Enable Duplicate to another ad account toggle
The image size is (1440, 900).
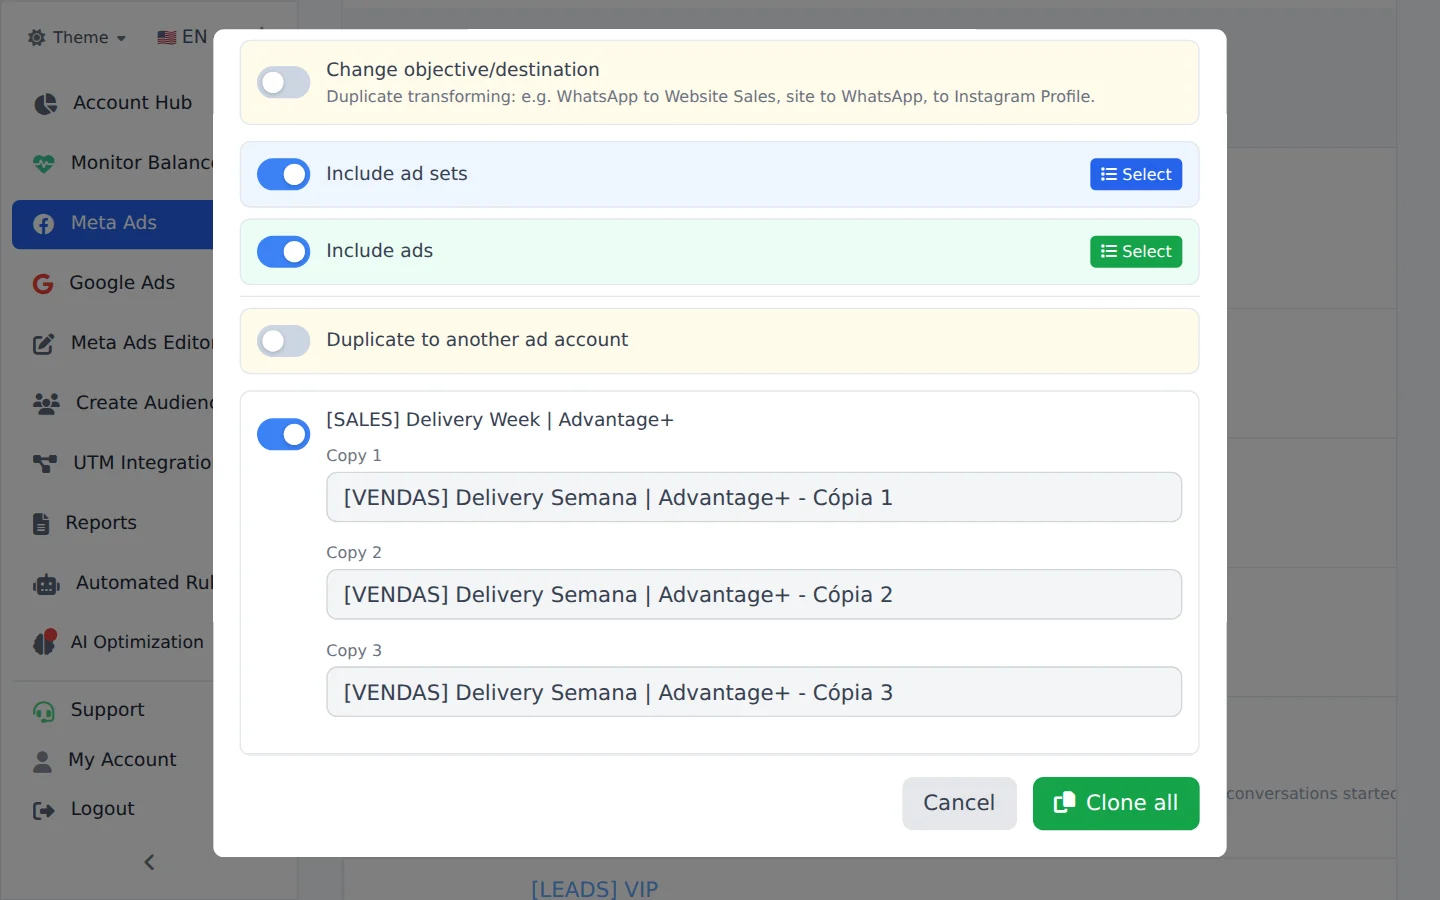point(284,341)
